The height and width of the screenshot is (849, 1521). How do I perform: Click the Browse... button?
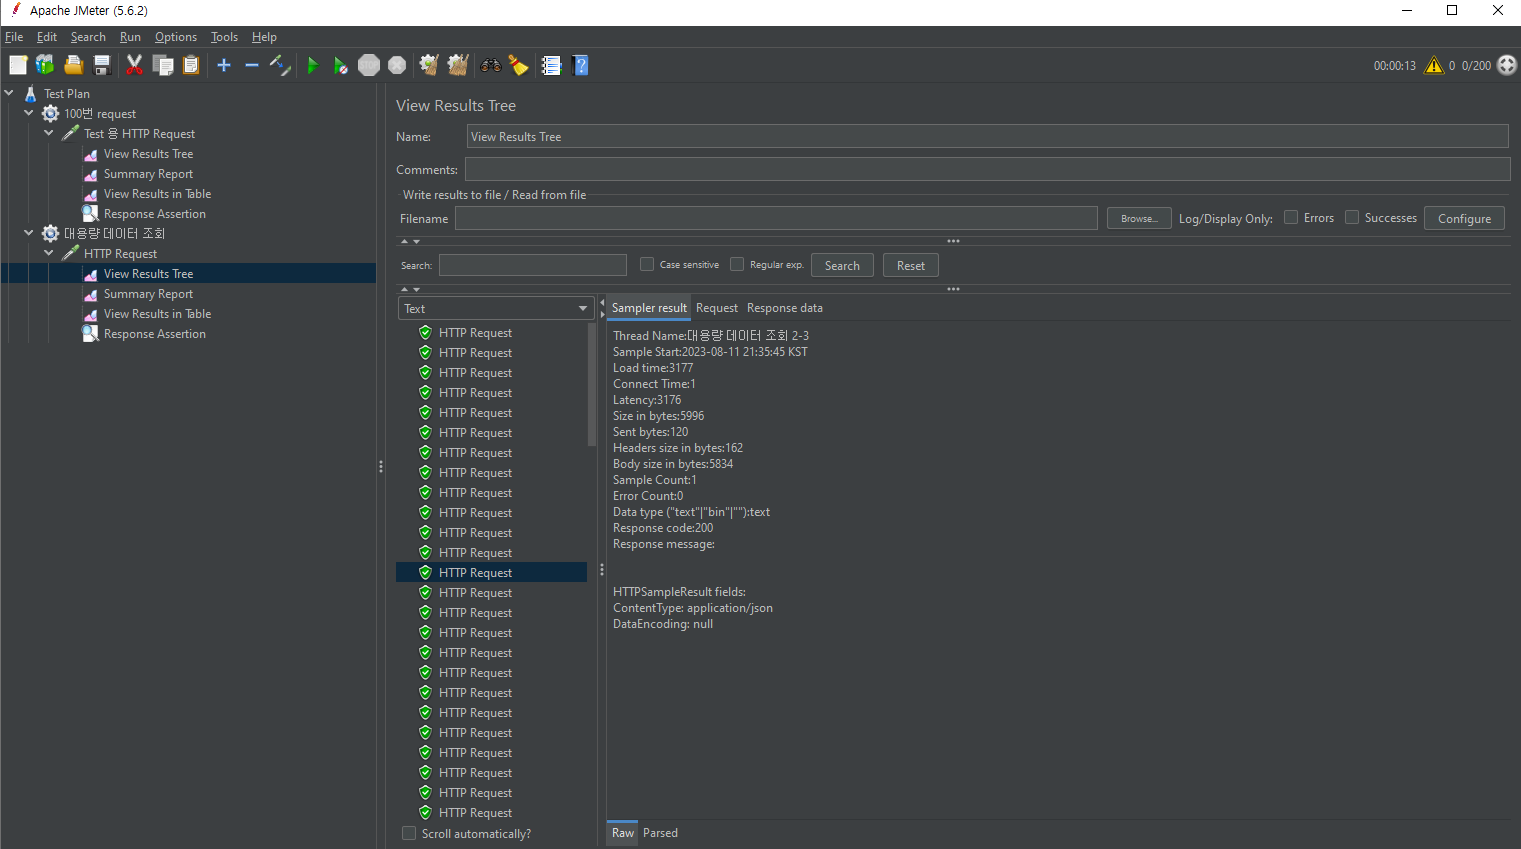click(1139, 218)
